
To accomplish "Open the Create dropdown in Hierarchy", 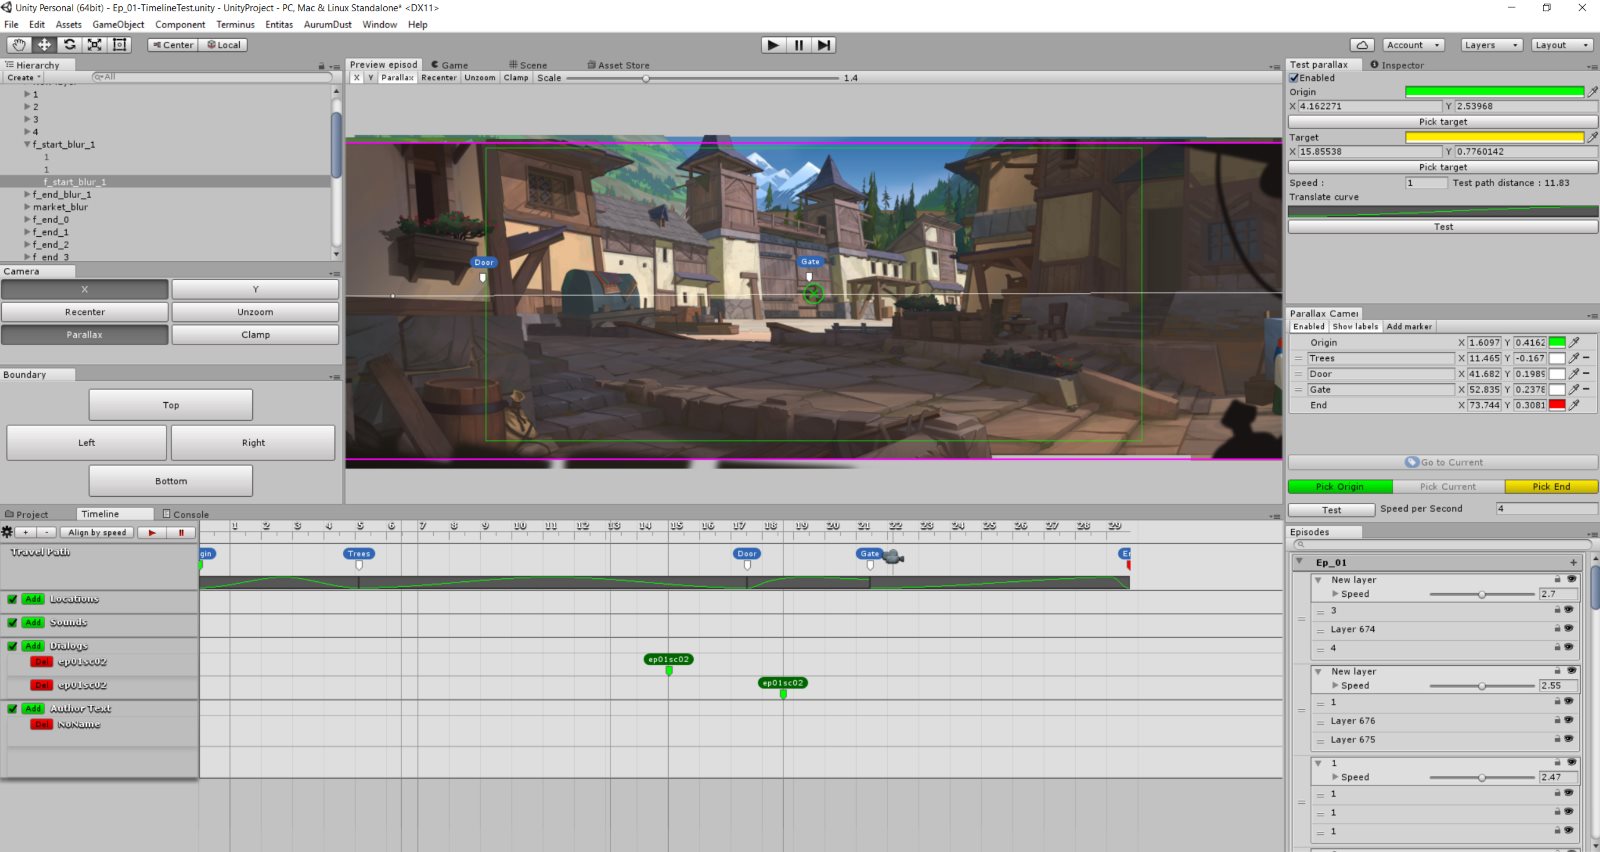I will pyautogui.click(x=24, y=78).
